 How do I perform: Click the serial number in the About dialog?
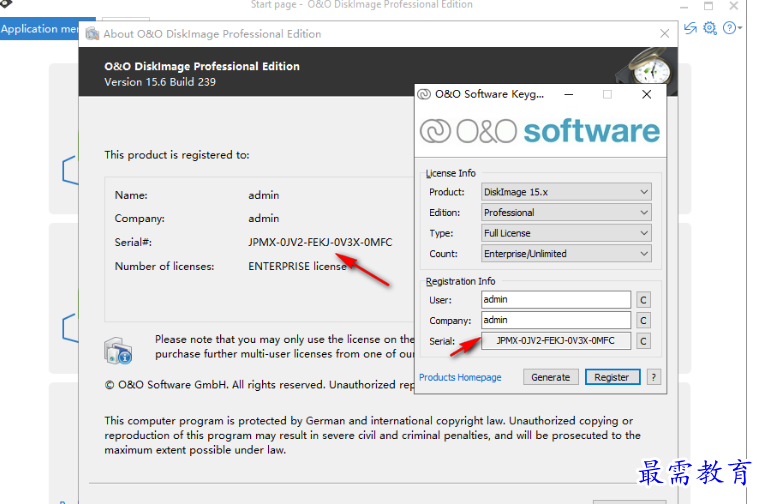click(320, 242)
